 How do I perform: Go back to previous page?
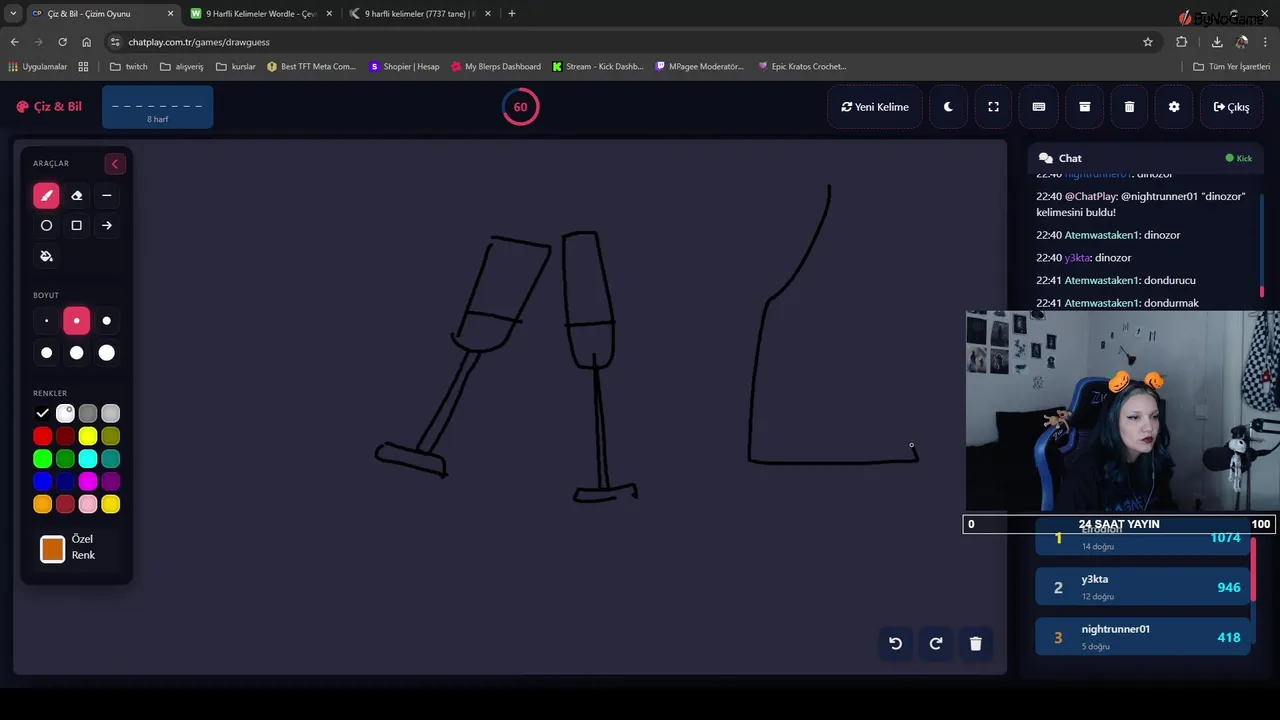click(x=15, y=42)
